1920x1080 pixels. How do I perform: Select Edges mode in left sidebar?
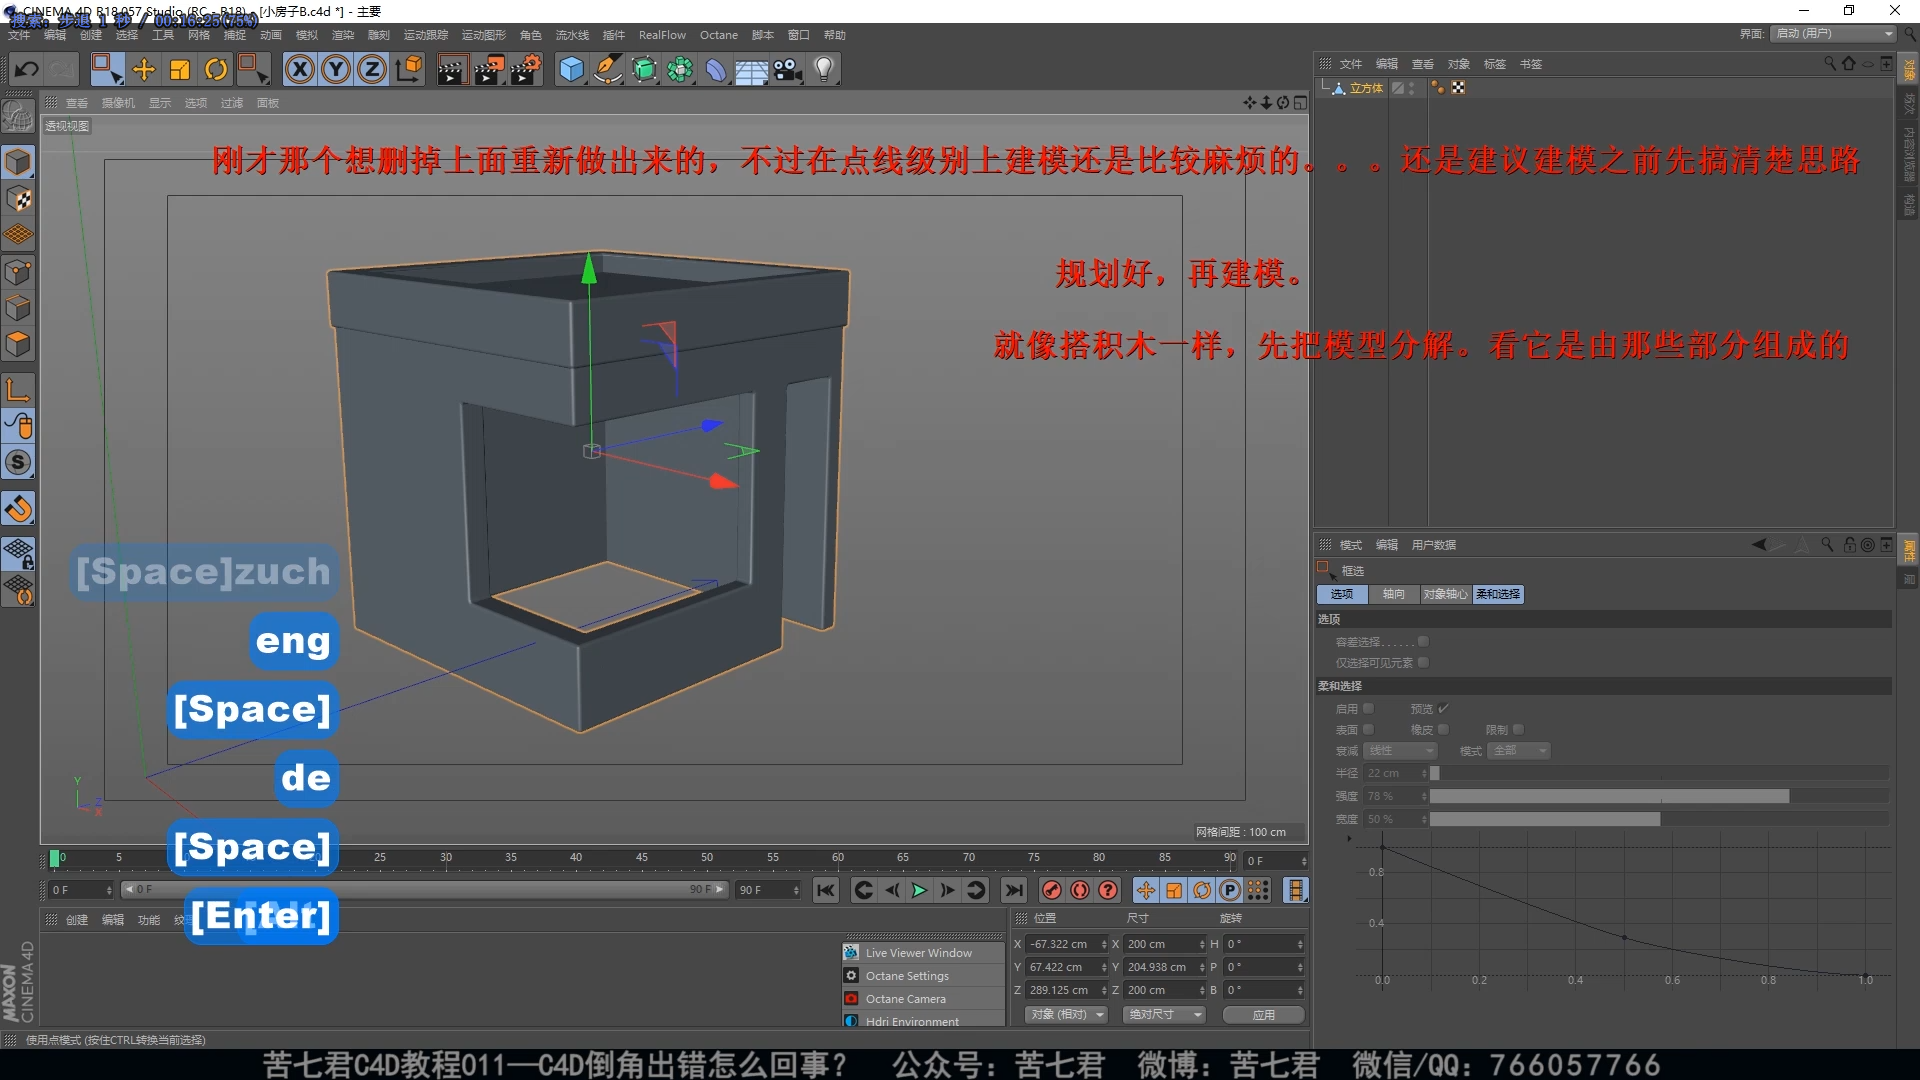pos(19,308)
